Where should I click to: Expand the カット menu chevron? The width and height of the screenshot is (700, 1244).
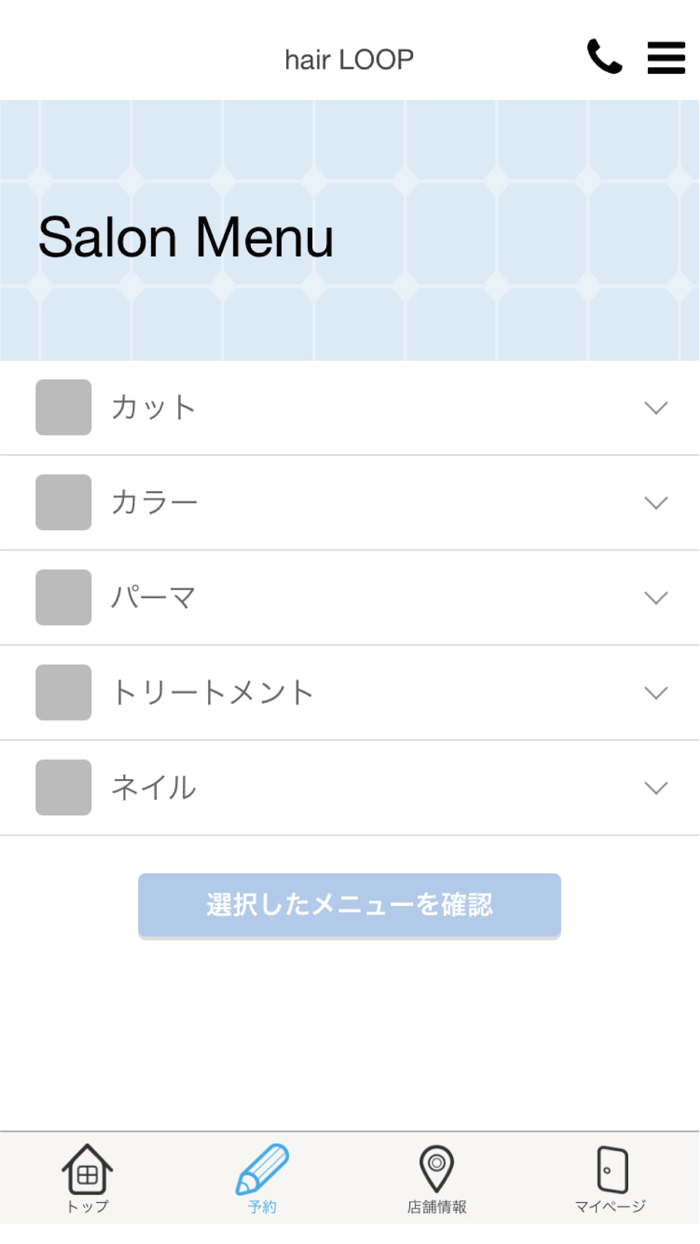coord(656,407)
